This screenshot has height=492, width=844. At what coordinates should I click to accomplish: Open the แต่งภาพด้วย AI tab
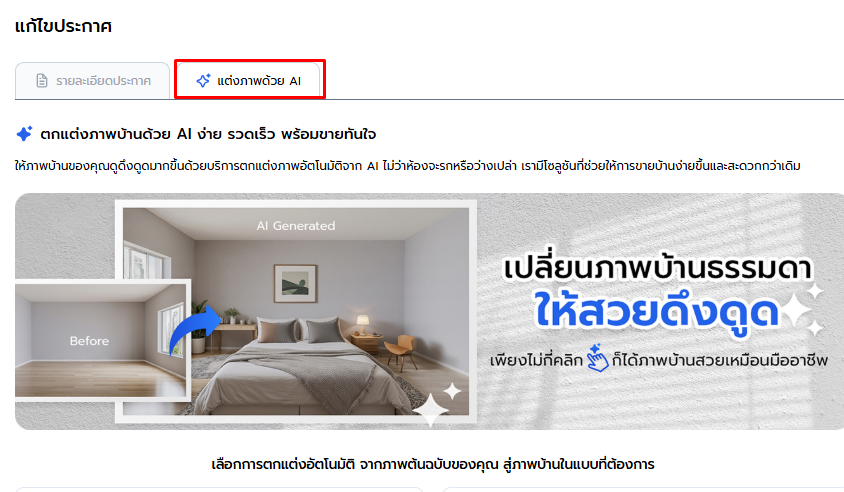[x=249, y=81]
